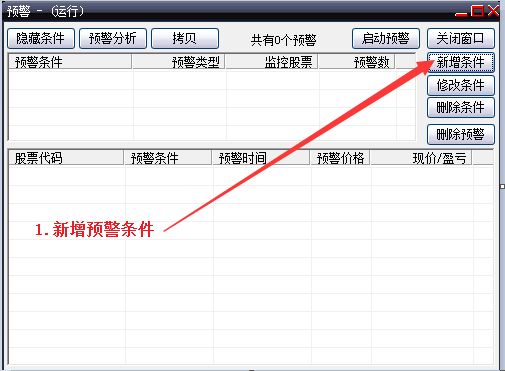Maximize the 预警 window
Image resolution: width=505 pixels, height=371 pixels.
coord(477,11)
